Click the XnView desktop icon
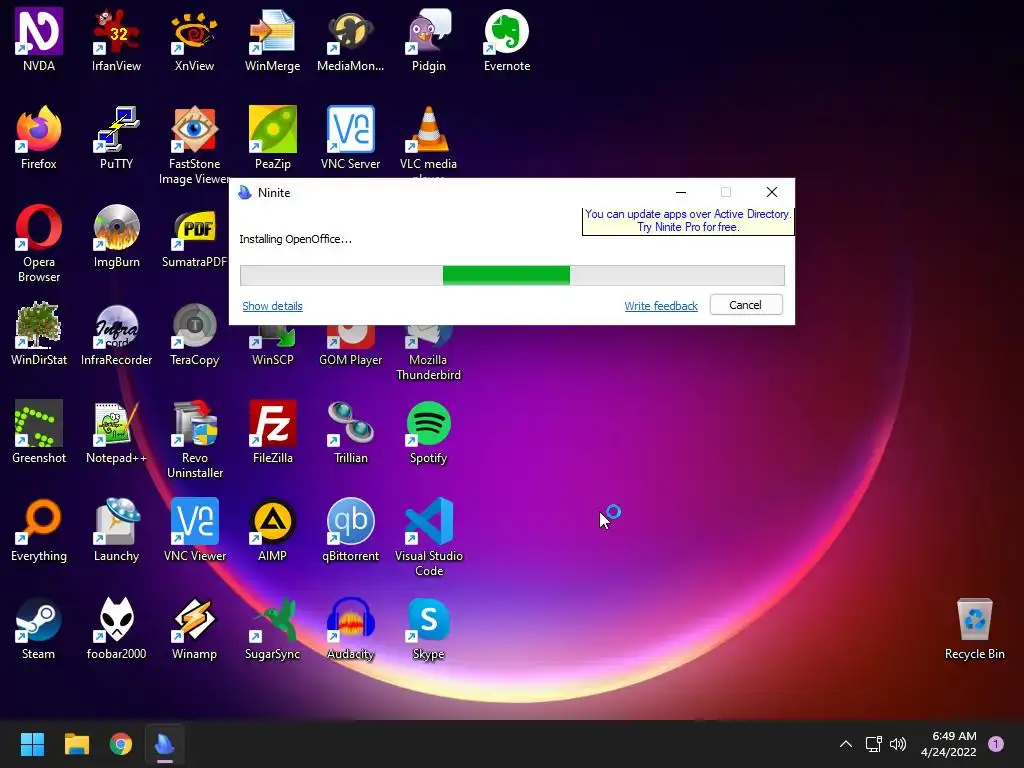The image size is (1024, 768). pyautogui.click(x=194, y=31)
